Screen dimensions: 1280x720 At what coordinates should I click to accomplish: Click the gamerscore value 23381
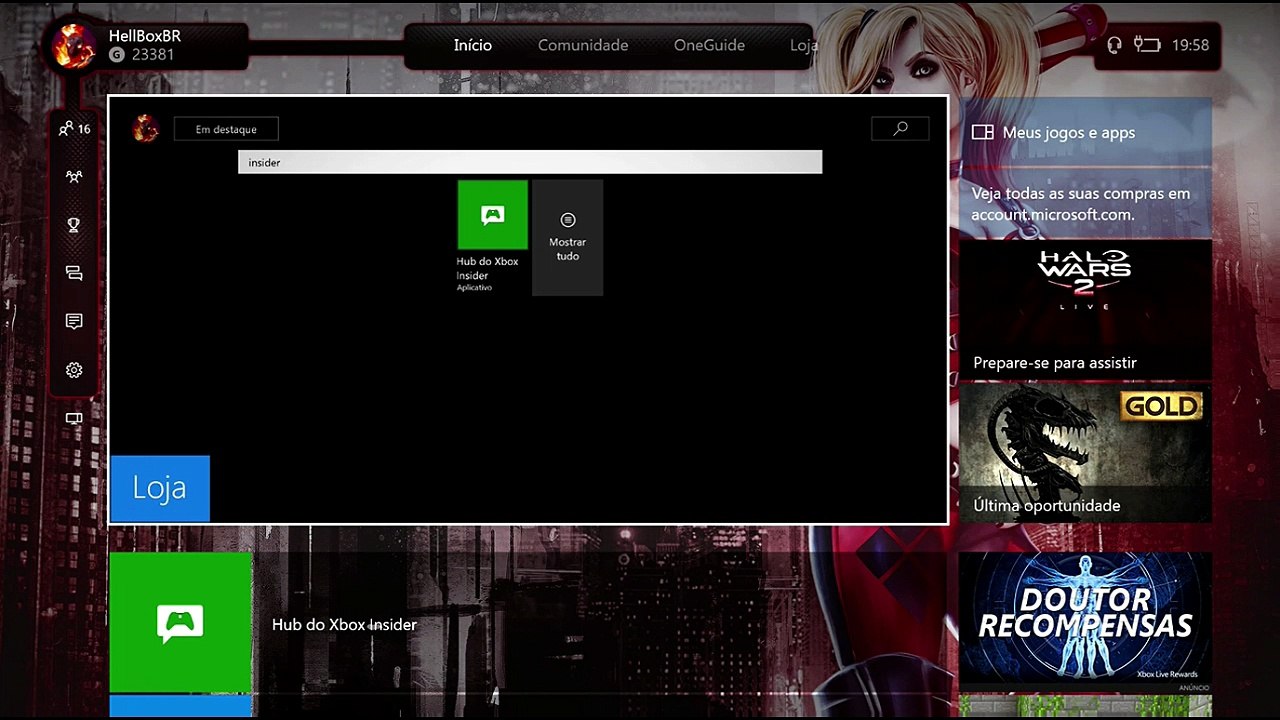pyautogui.click(x=153, y=55)
